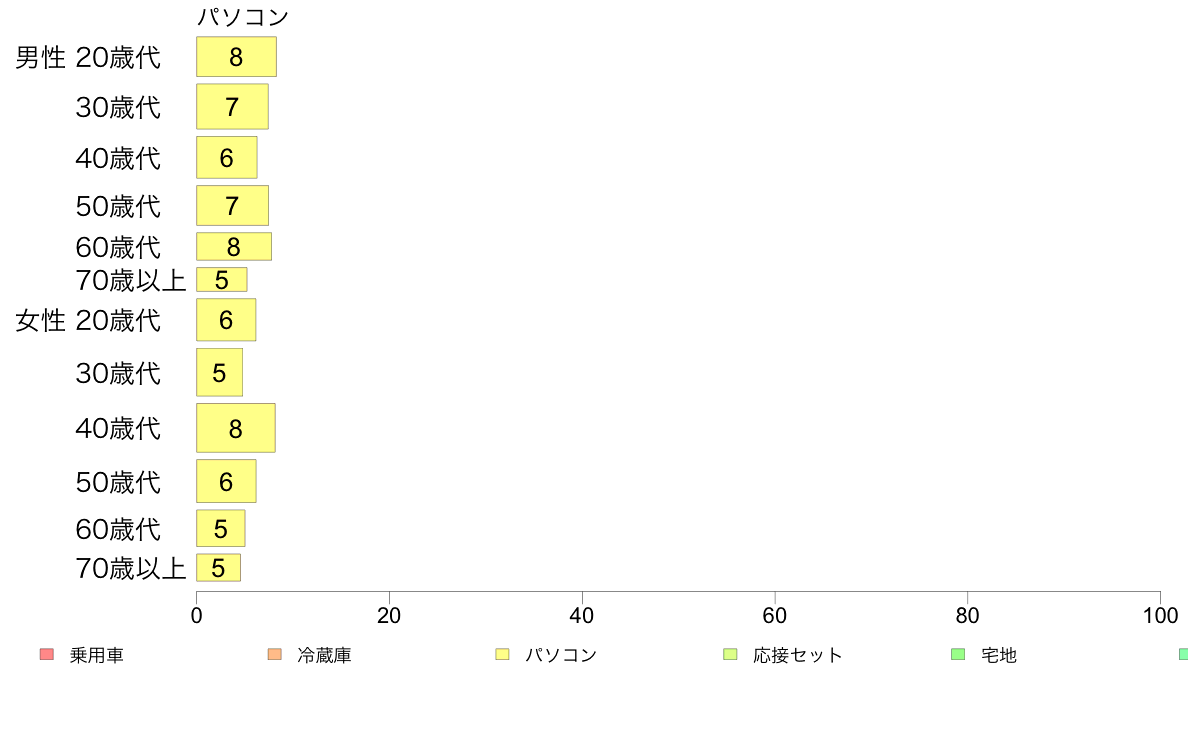The height and width of the screenshot is (736, 1188).
Task: Click the 男性 group label
Action: 40,58
